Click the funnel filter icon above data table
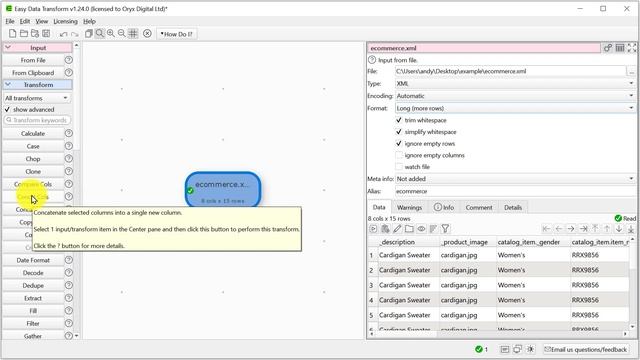 point(445,229)
